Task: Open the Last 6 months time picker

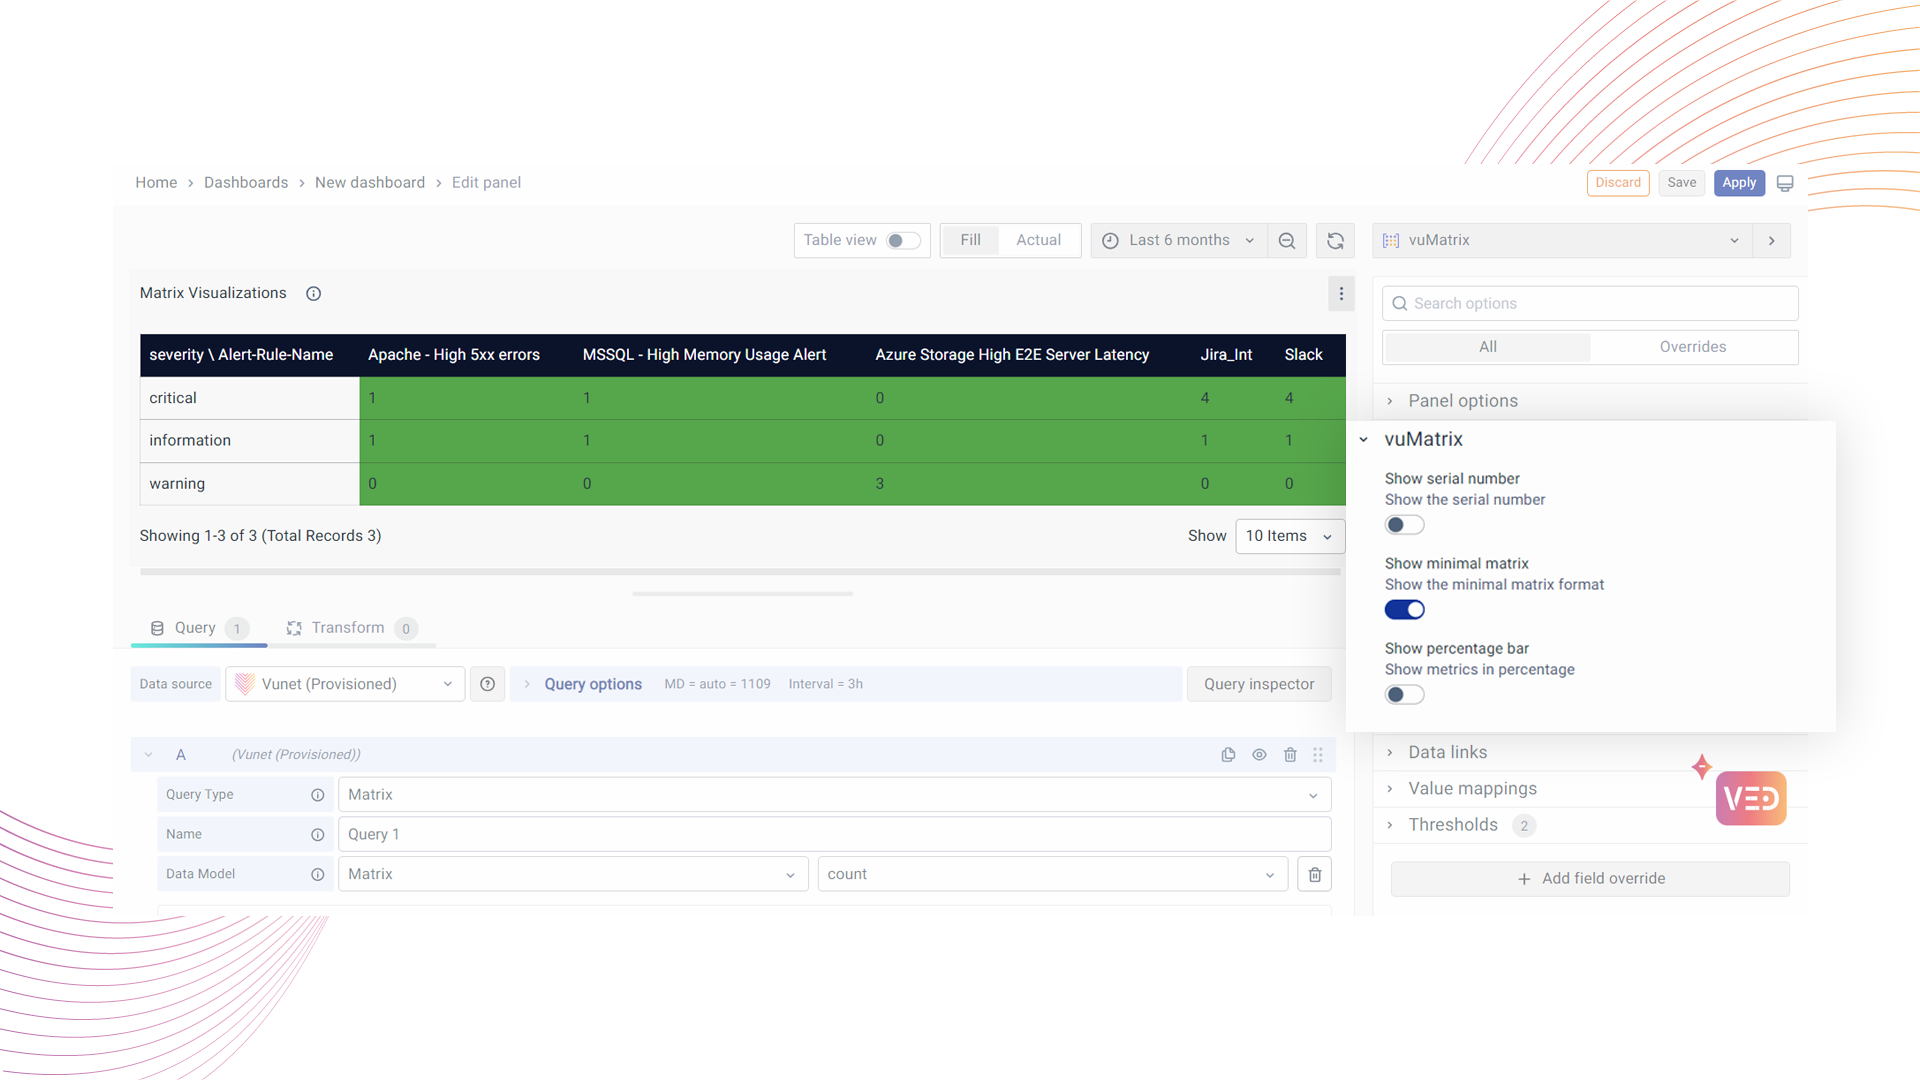Action: point(1178,241)
